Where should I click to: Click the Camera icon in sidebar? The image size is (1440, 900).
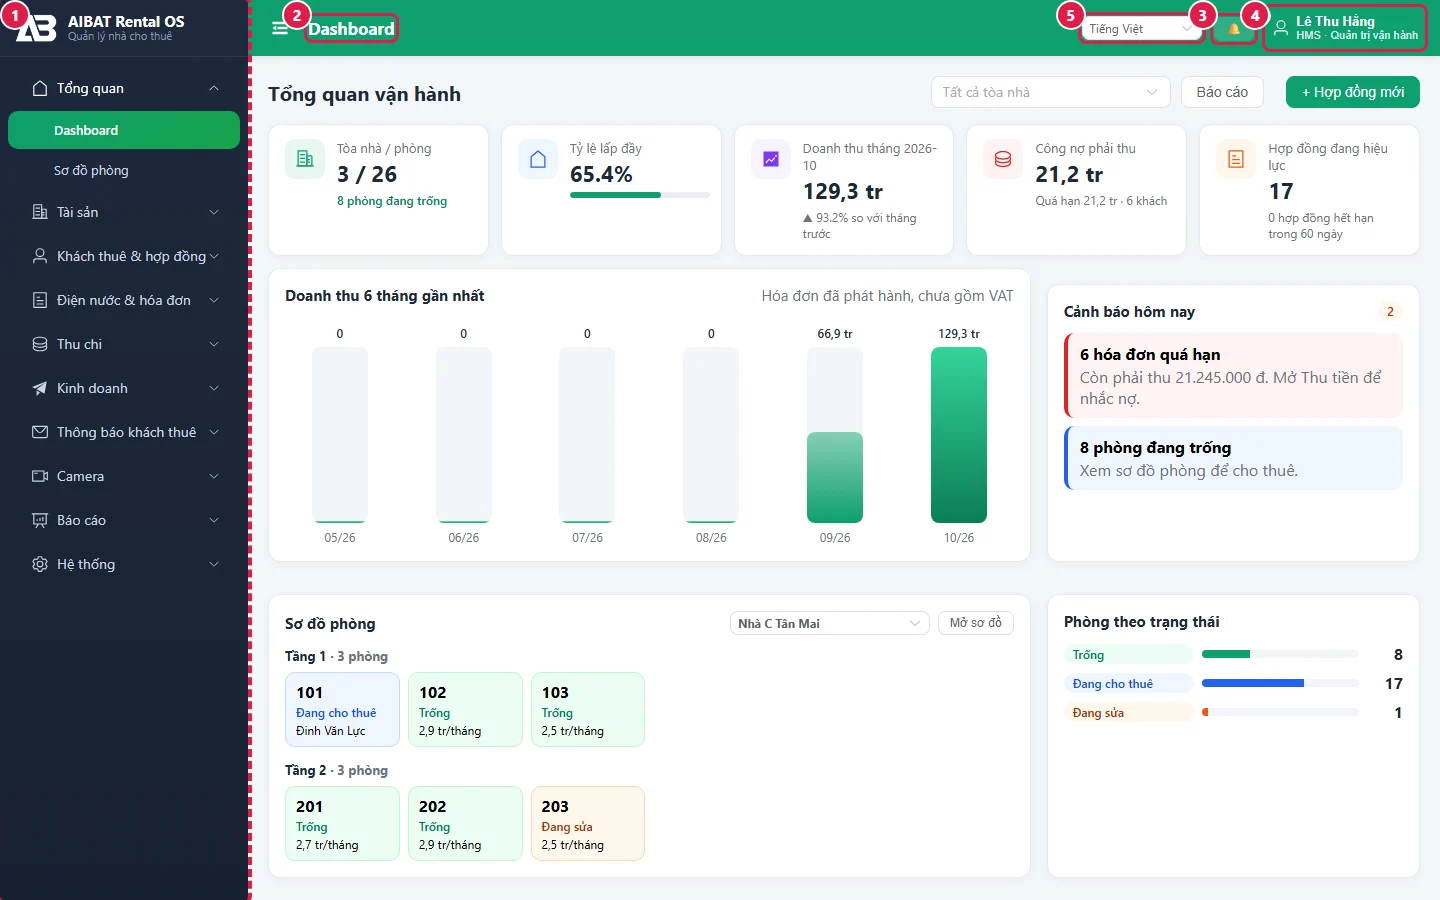point(40,476)
